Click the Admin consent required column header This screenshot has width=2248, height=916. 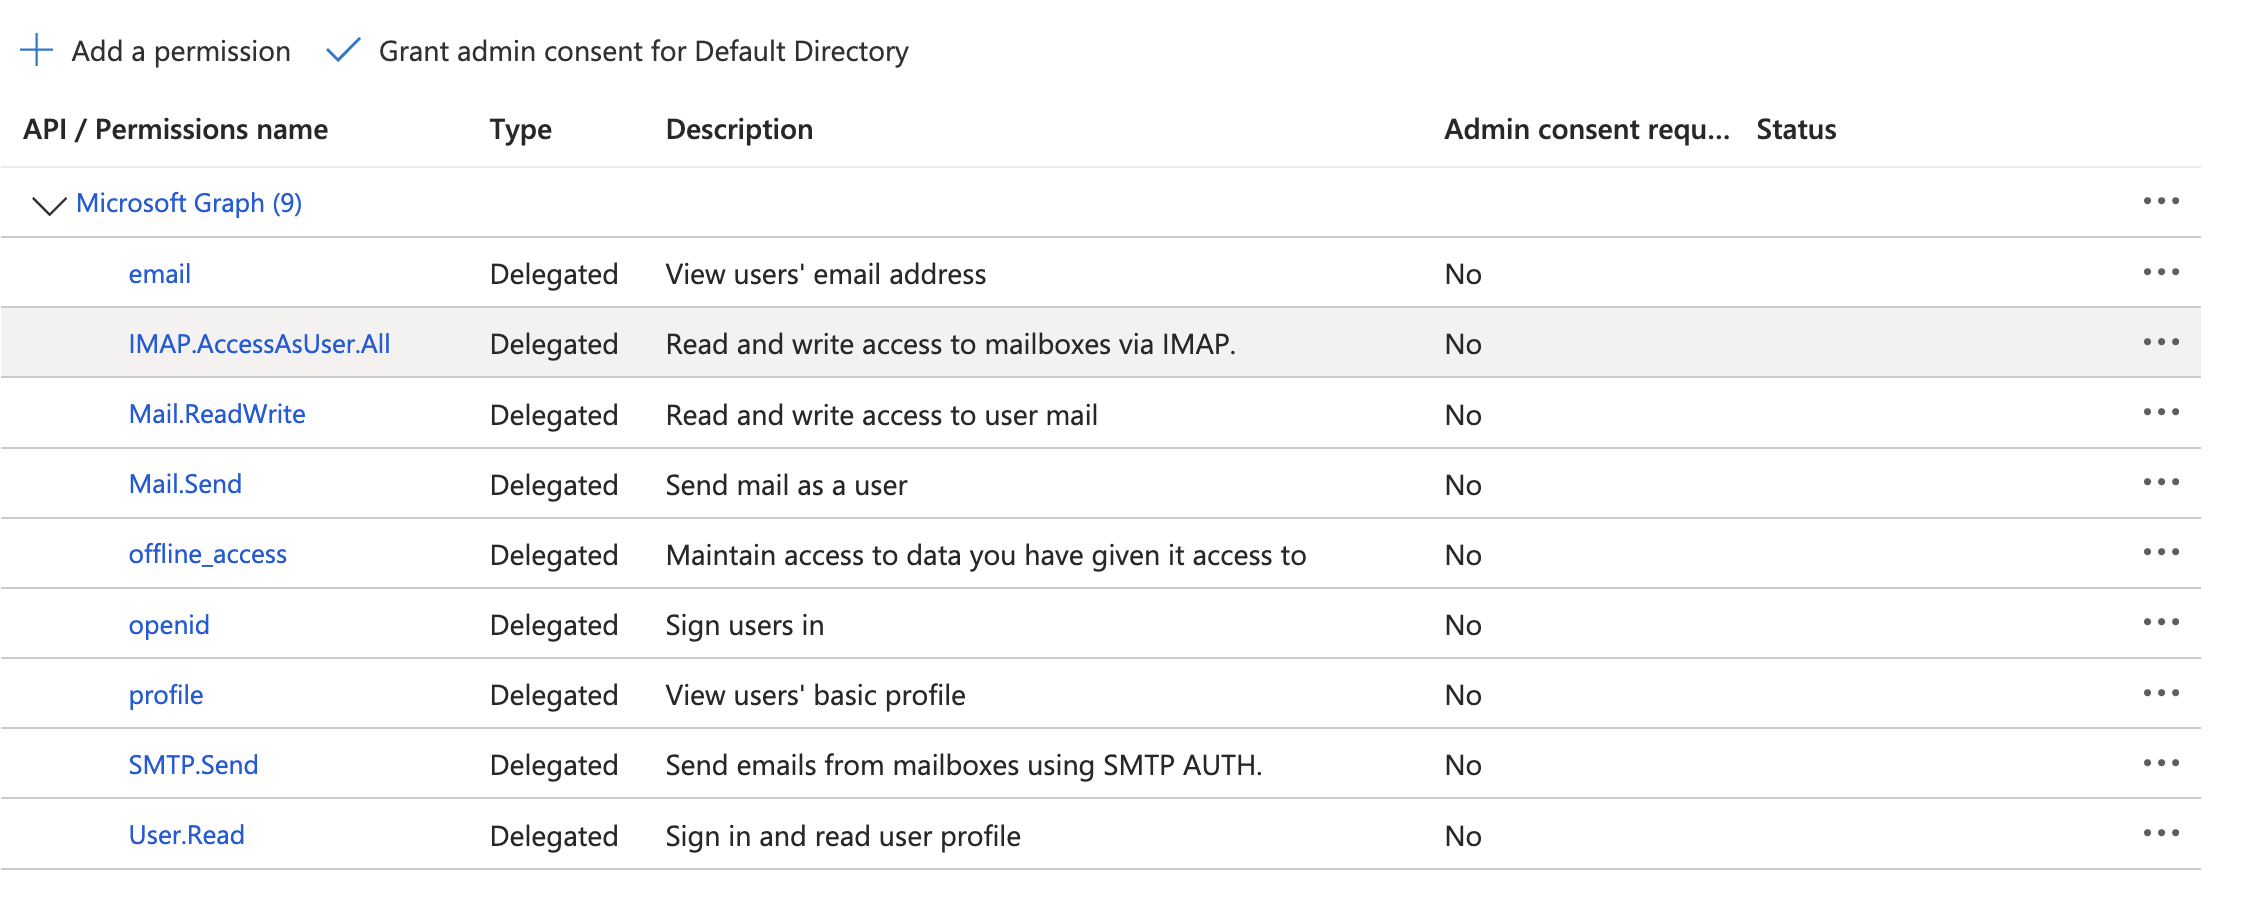coord(1585,128)
